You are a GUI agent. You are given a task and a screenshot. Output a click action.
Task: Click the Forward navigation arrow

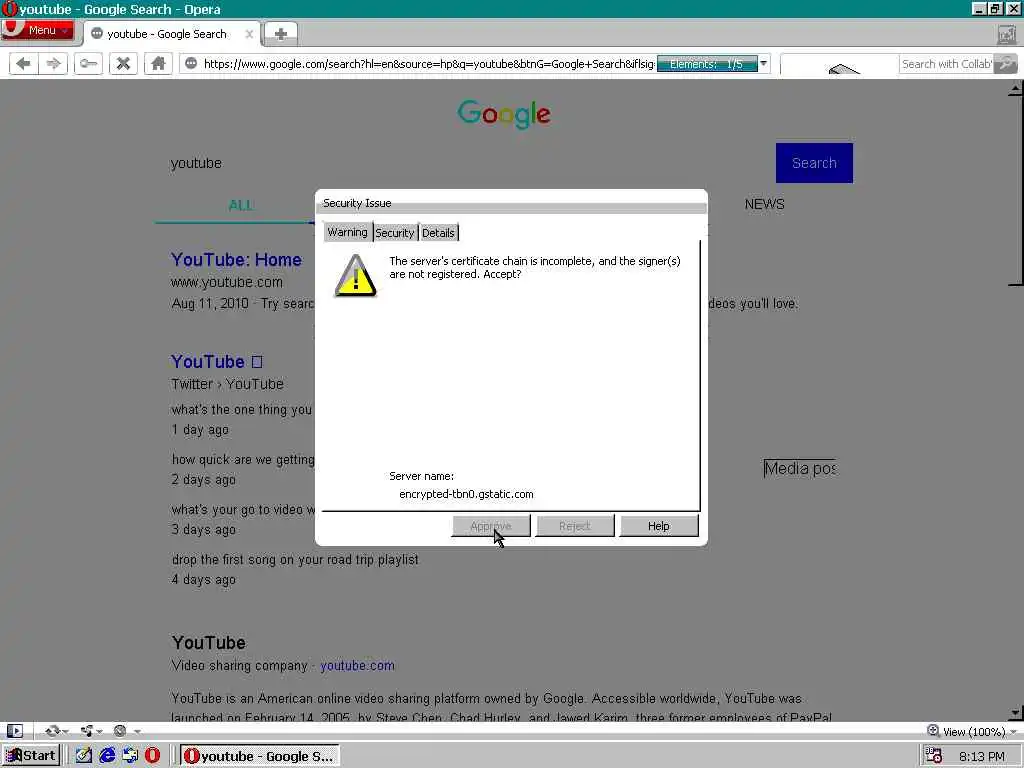click(54, 63)
